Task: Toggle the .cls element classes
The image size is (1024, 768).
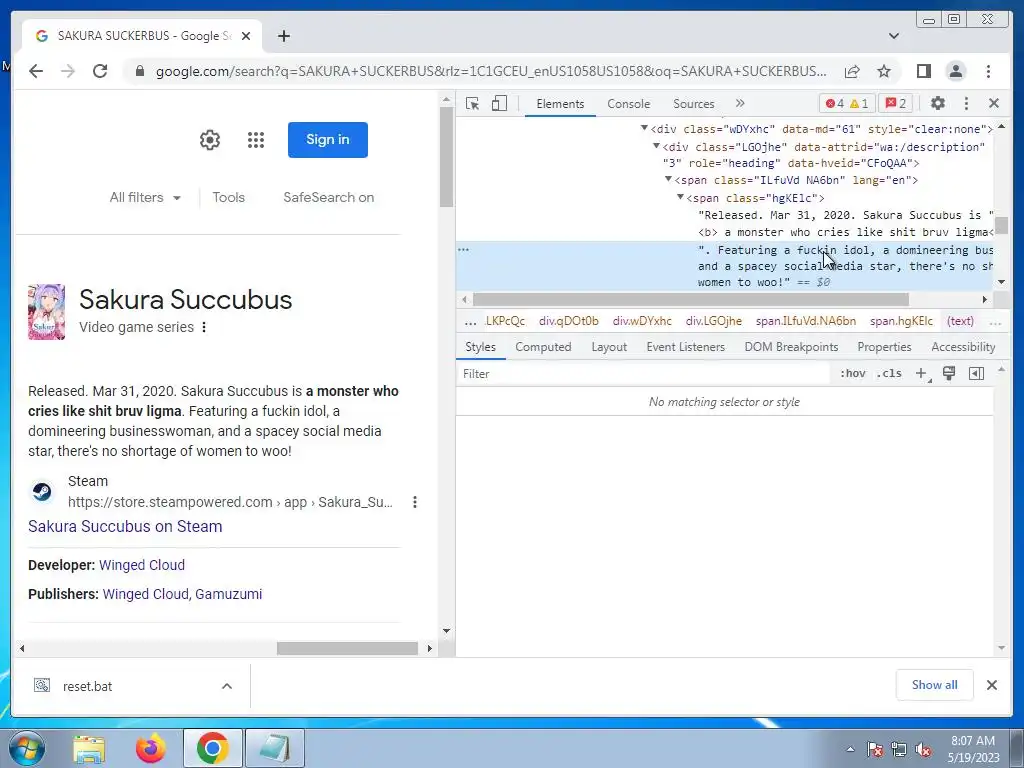Action: tap(889, 374)
